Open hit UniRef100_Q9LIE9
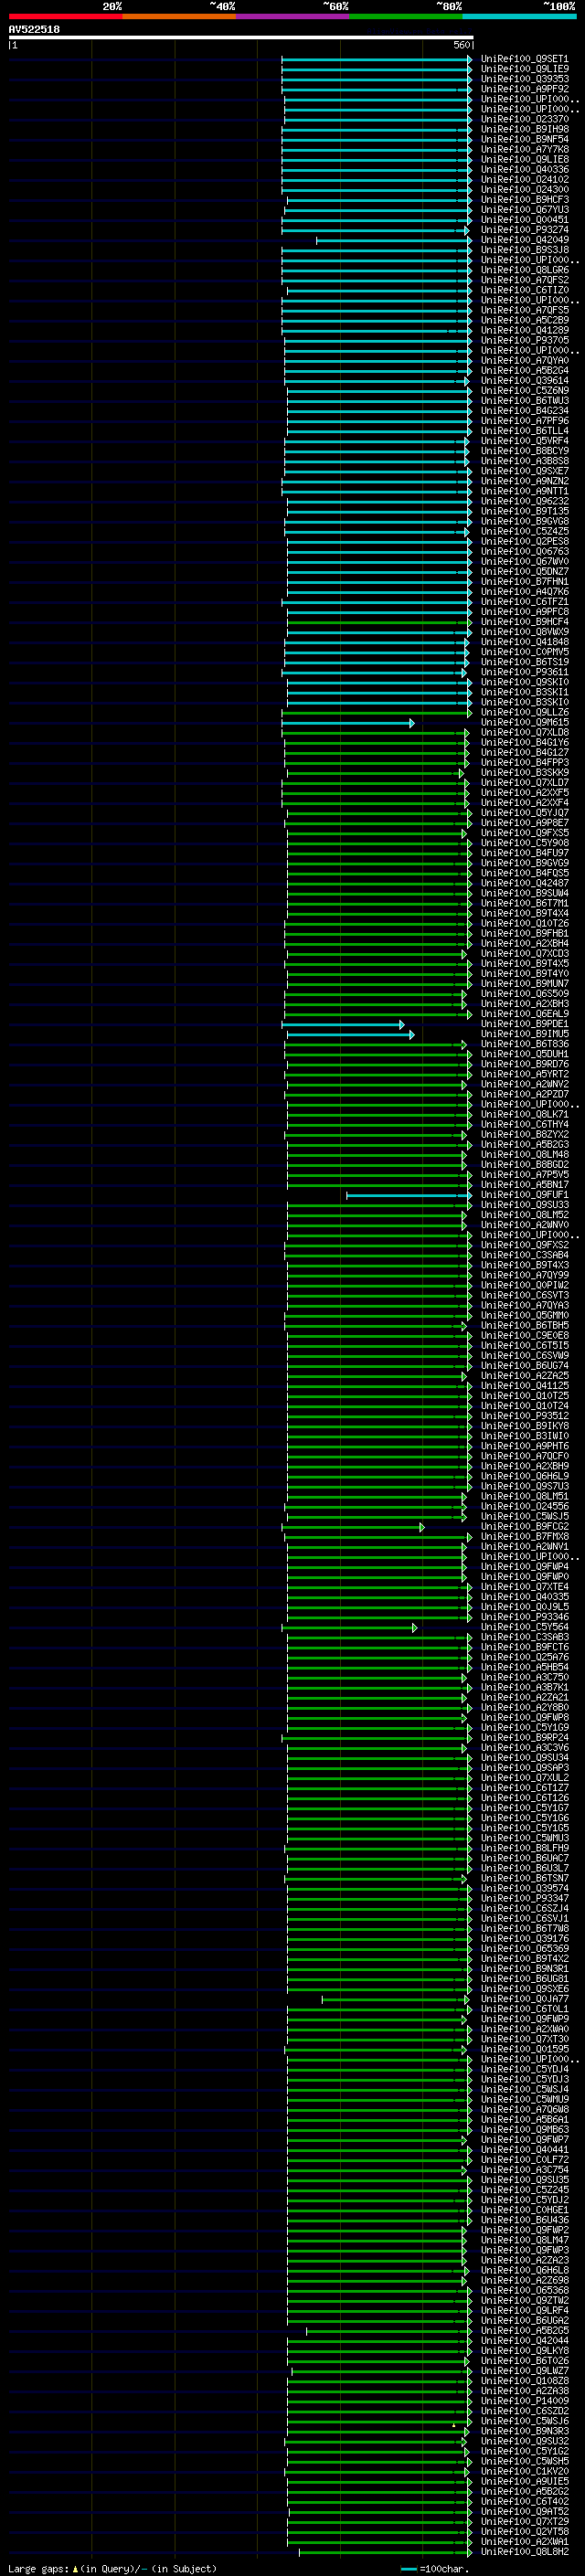 [524, 69]
